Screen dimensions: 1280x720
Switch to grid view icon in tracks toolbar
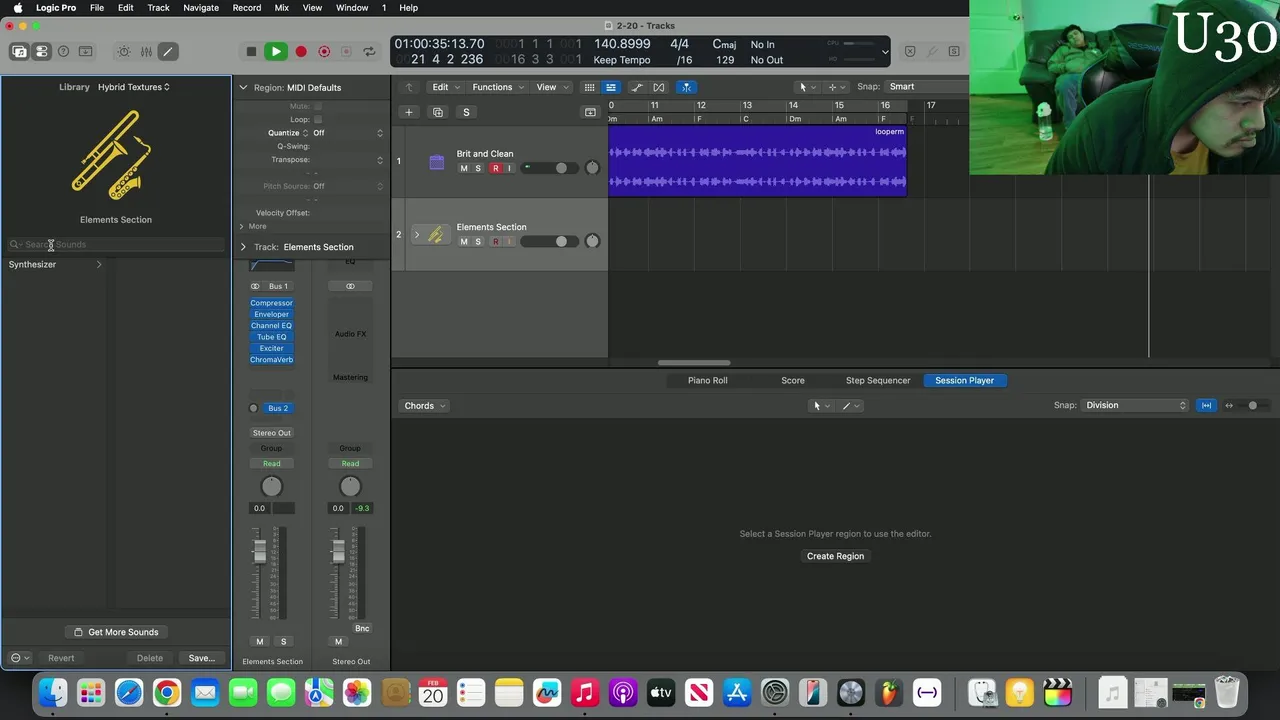point(590,87)
